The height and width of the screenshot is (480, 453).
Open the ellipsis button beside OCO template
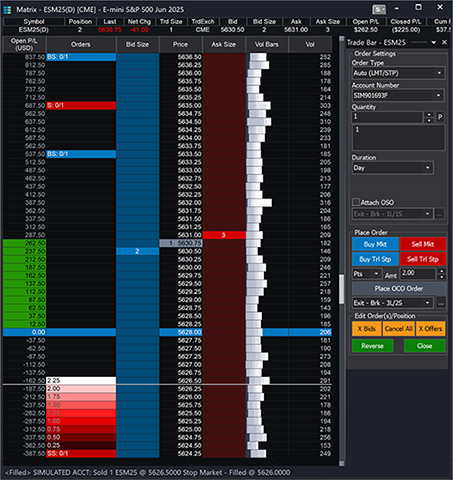(441, 303)
